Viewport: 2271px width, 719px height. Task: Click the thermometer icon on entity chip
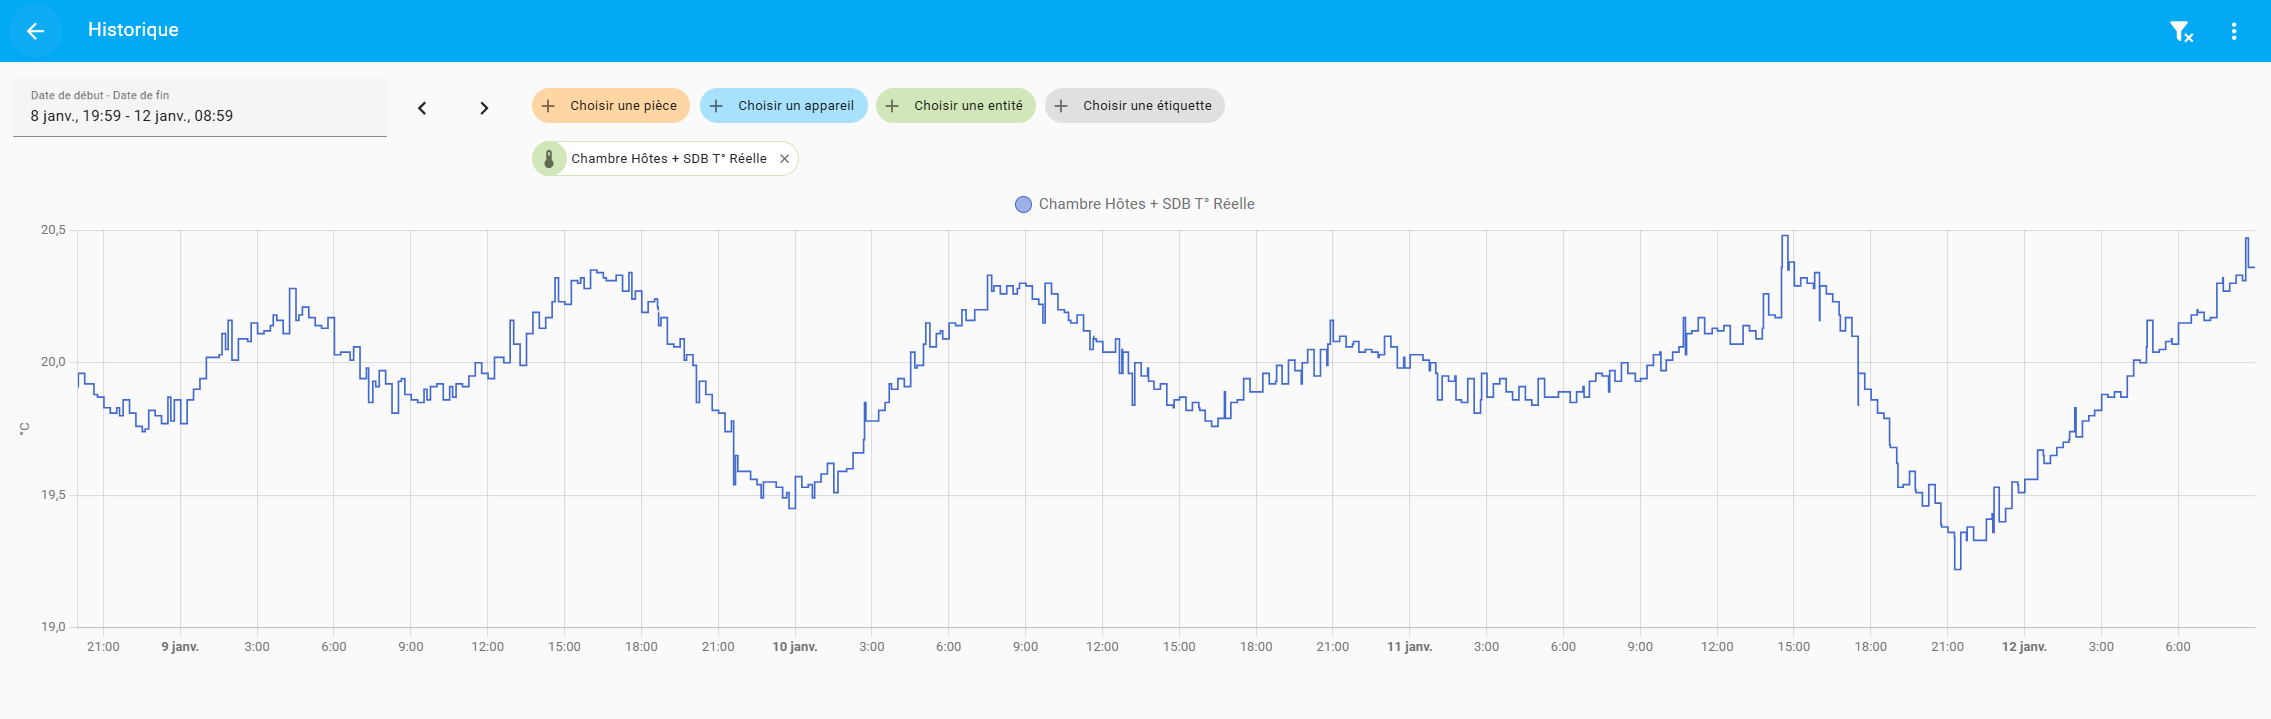pyautogui.click(x=549, y=159)
